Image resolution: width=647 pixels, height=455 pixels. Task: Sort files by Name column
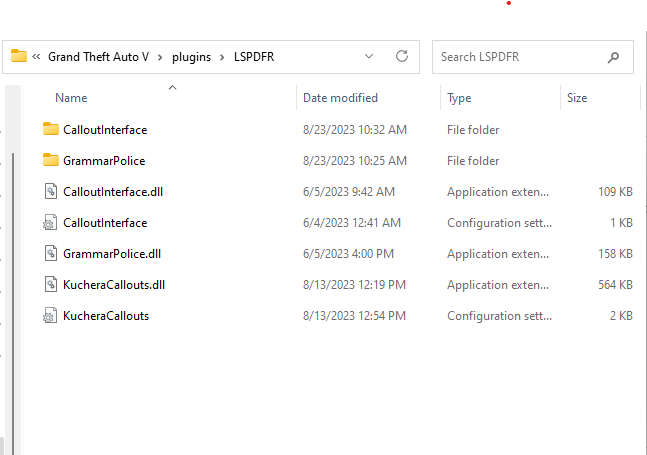pyautogui.click(x=71, y=98)
